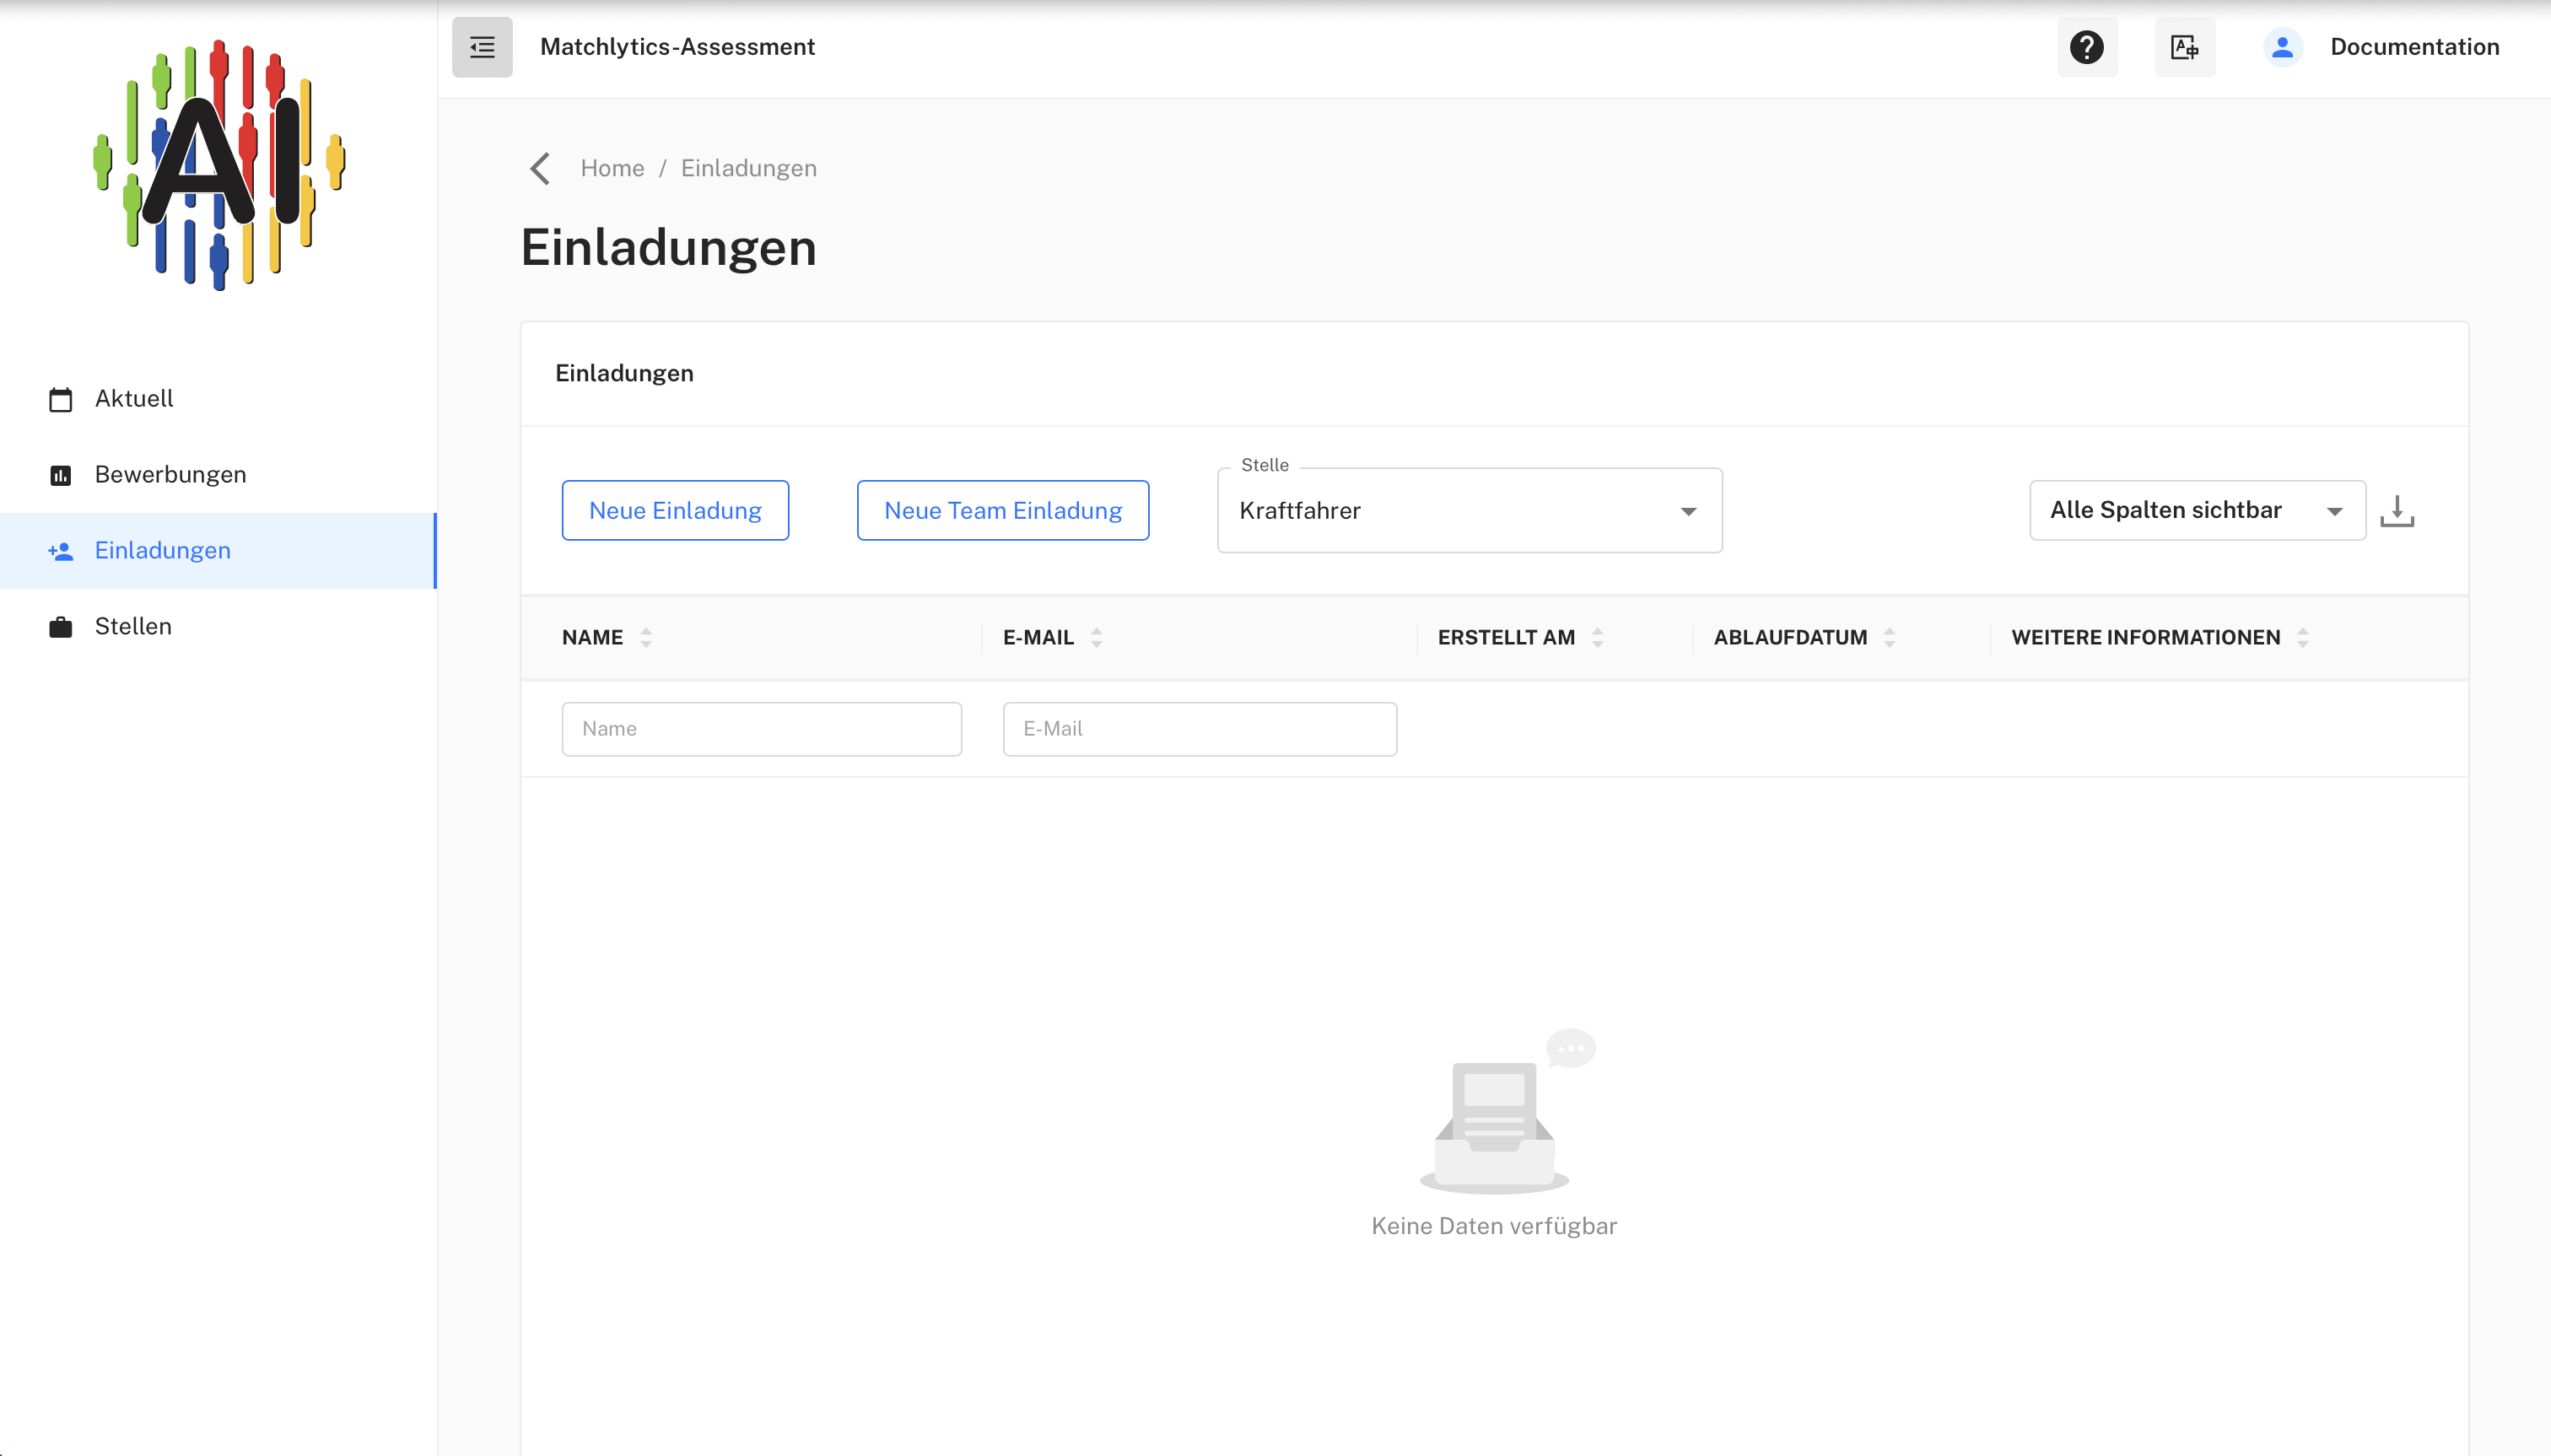The height and width of the screenshot is (1456, 2551).
Task: Collapse the sidebar using the hamburger icon
Action: 481,47
